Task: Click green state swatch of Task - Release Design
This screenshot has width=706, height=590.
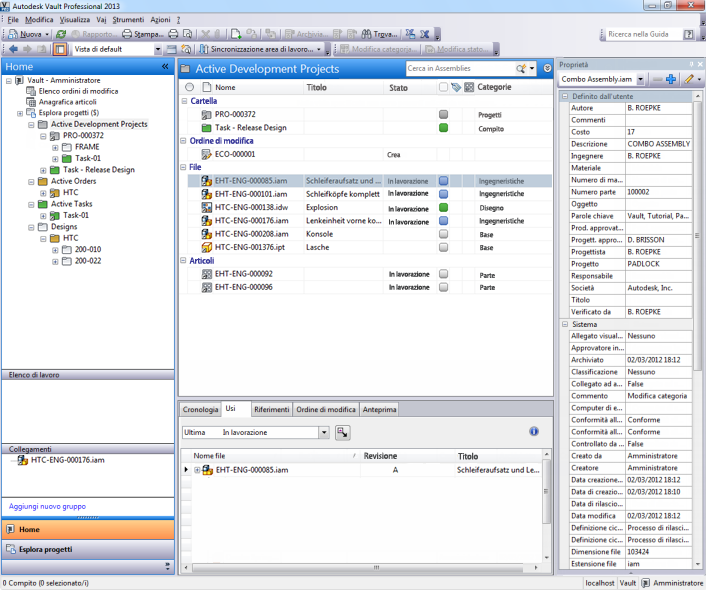Action: pos(444,128)
